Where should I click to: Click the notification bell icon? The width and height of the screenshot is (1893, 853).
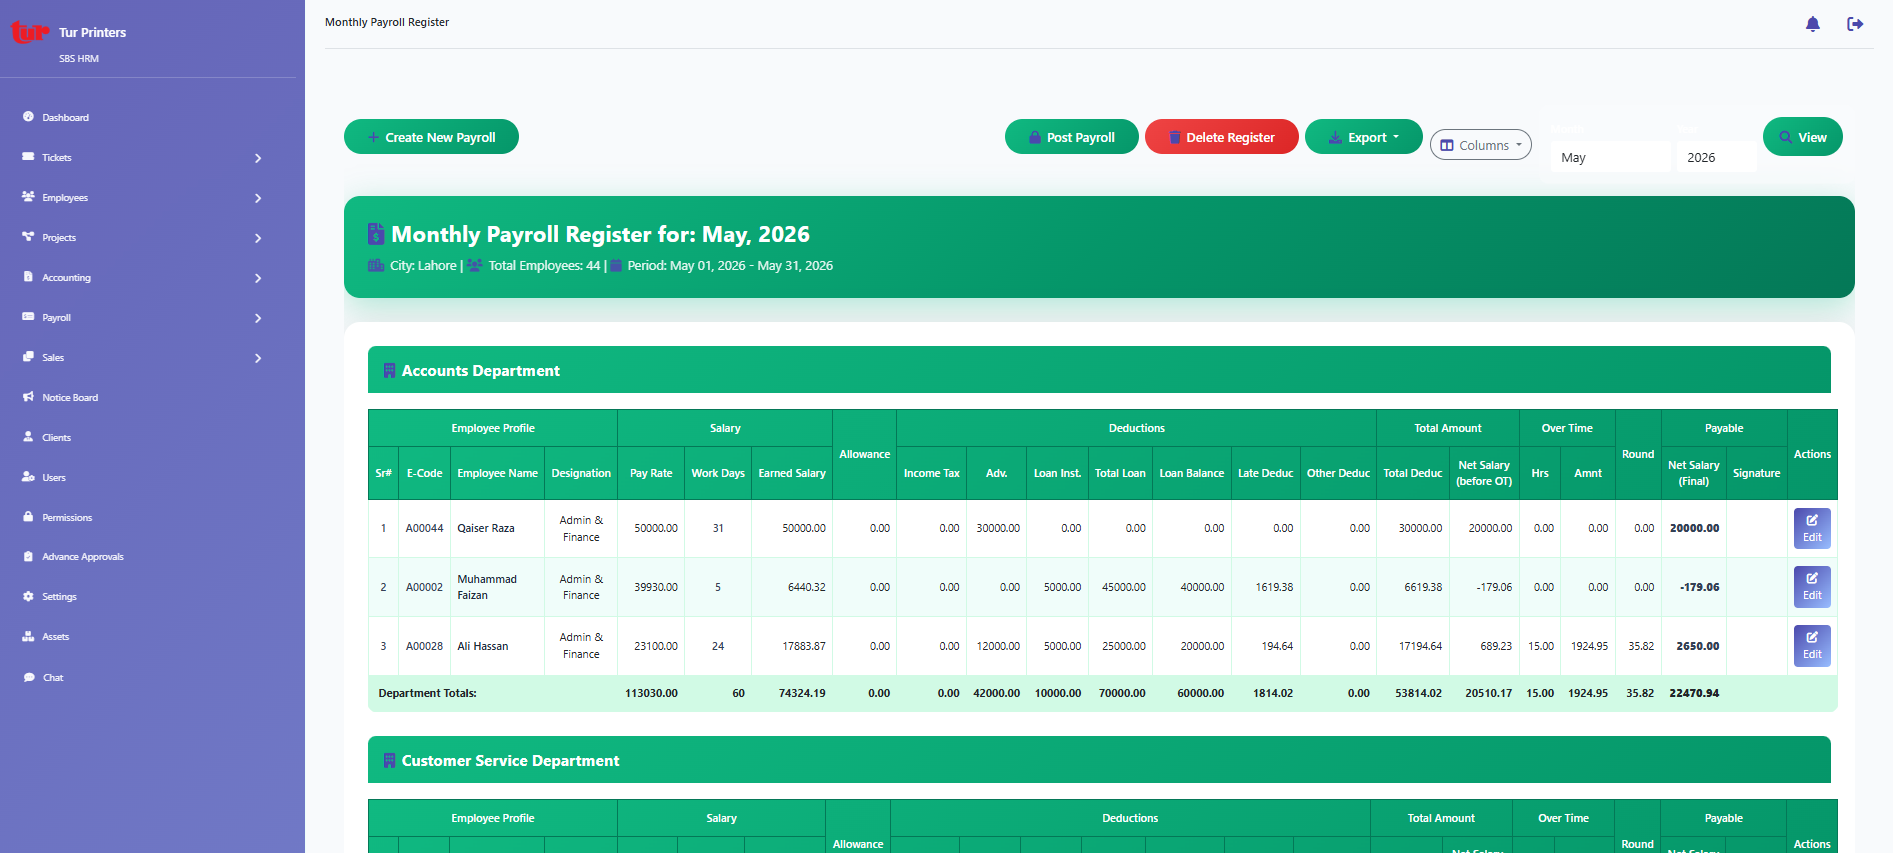coord(1812,24)
